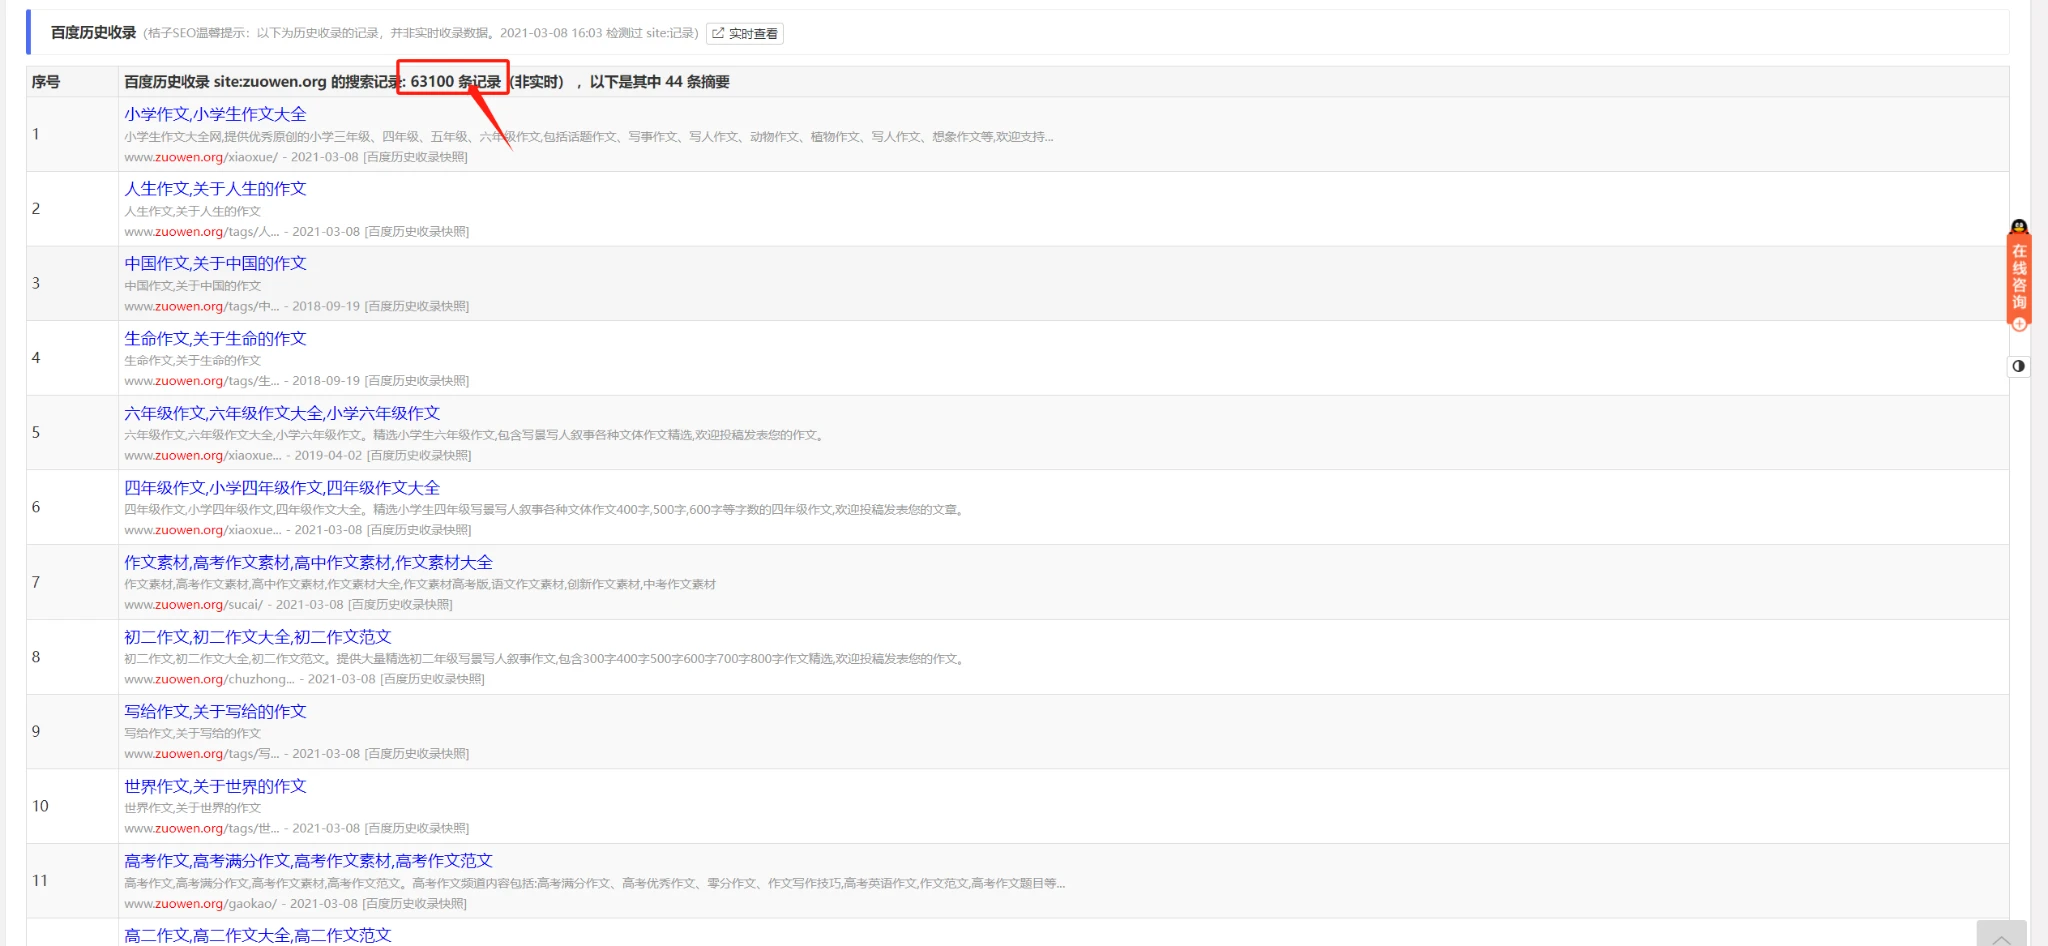Click the back-to-top arrow button
The image size is (2048, 946).
[2001, 937]
